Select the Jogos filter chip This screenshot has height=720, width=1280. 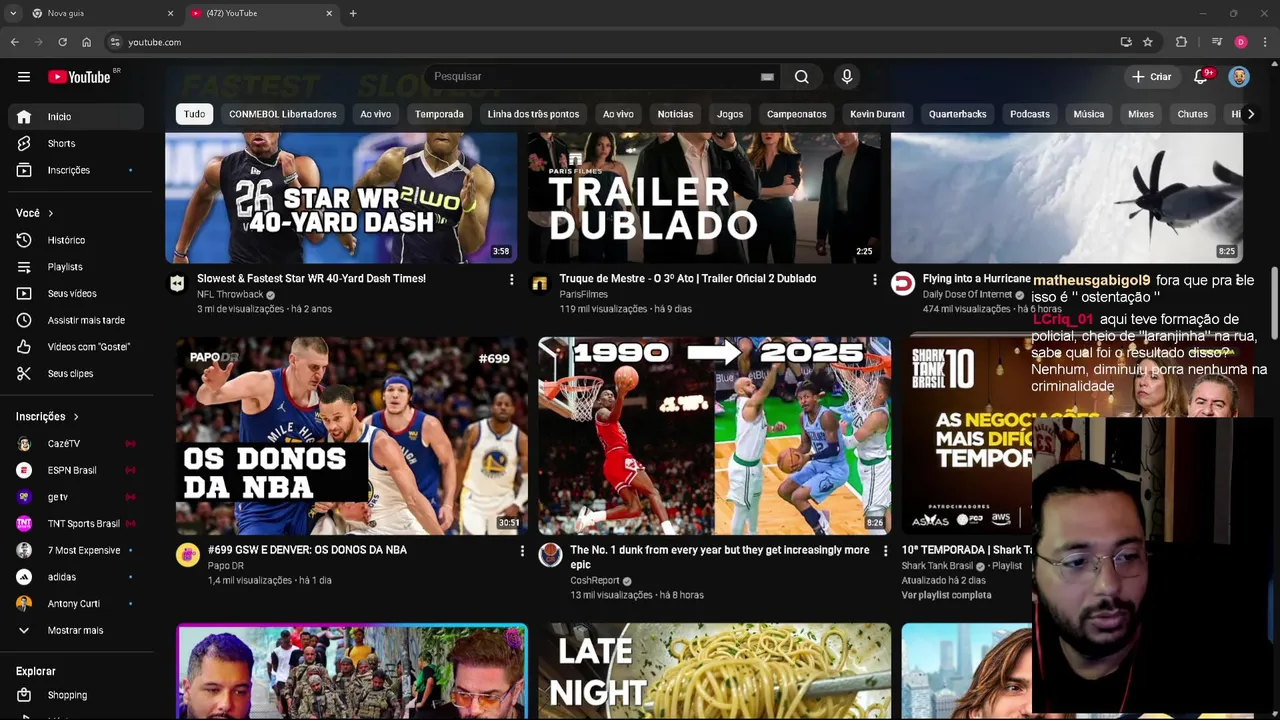point(730,114)
